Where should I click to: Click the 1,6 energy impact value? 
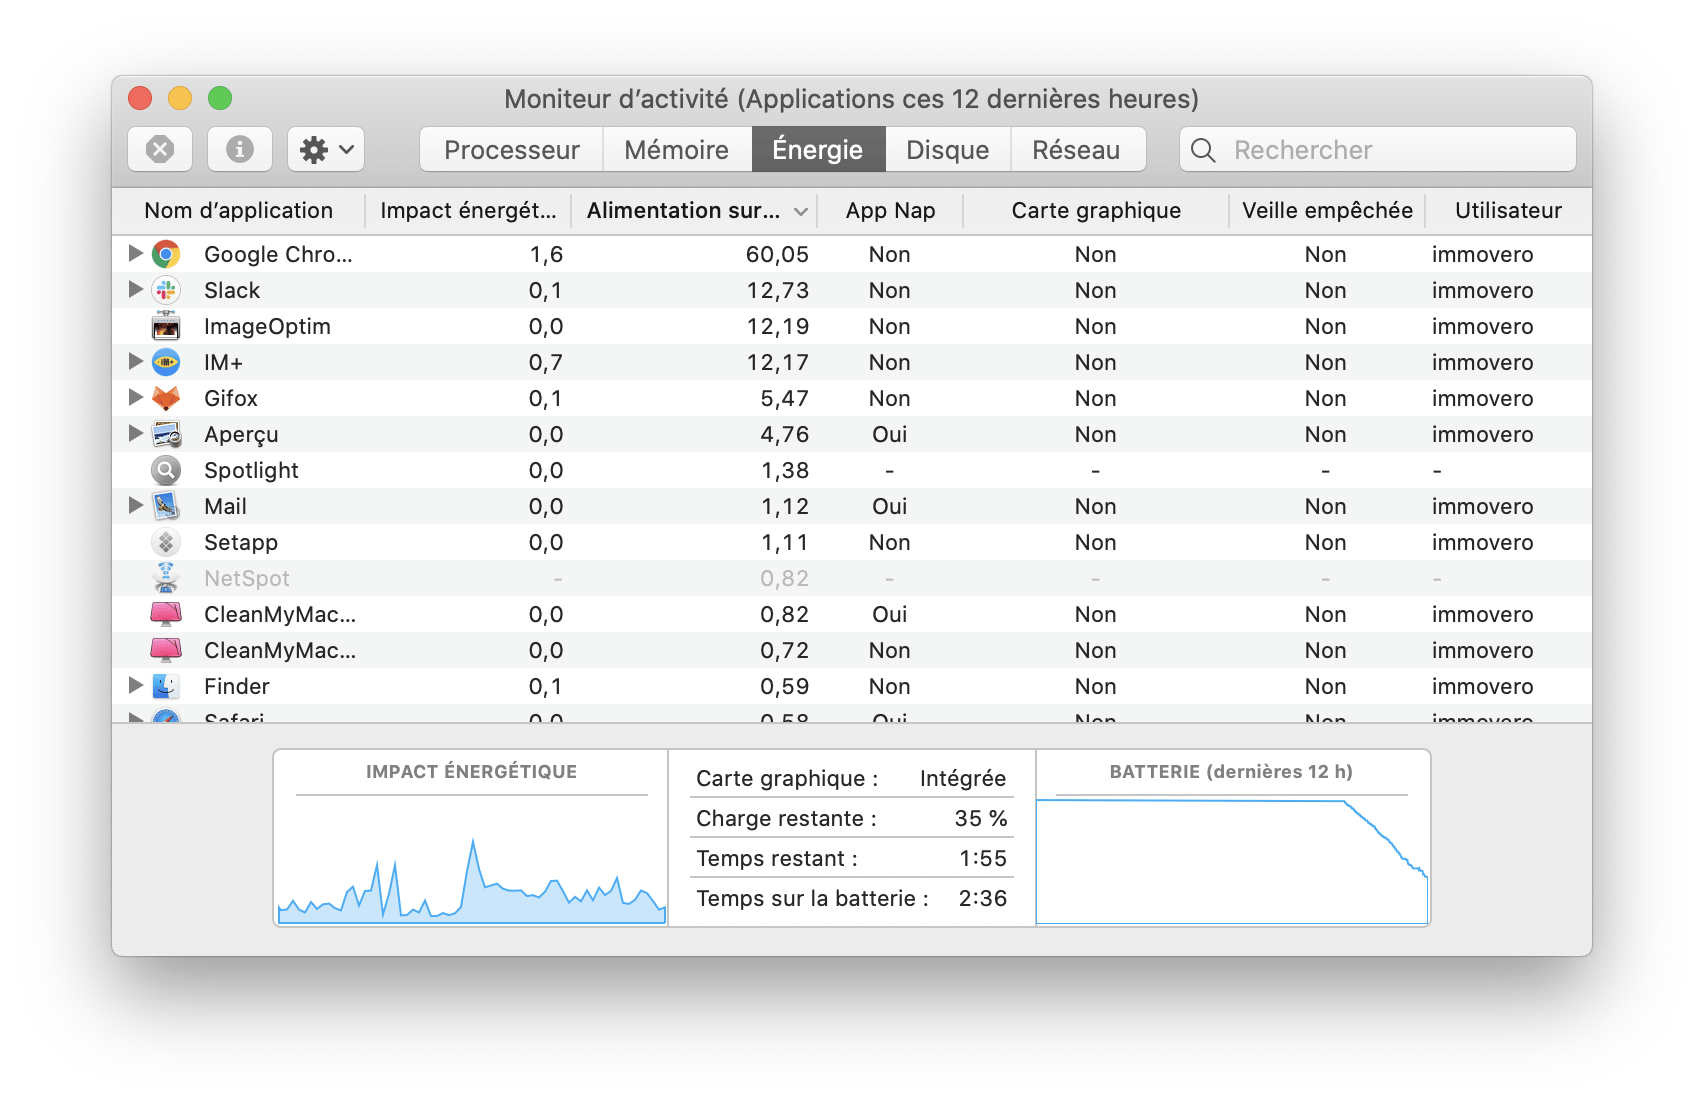[x=546, y=254]
